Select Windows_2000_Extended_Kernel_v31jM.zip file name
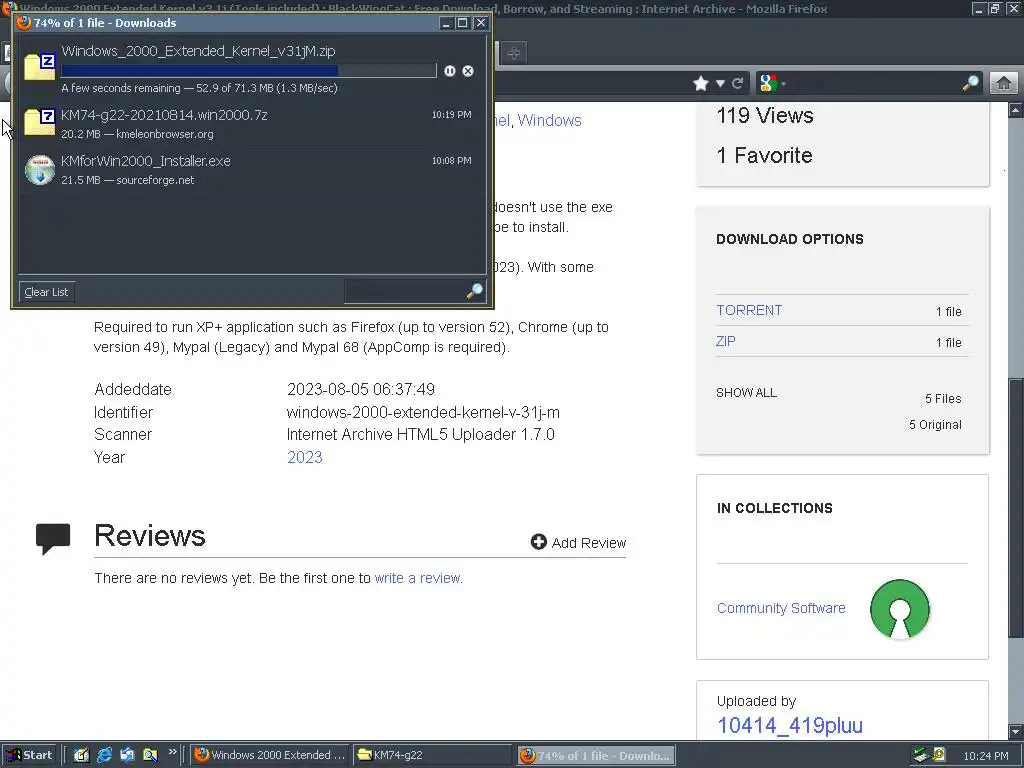 point(199,51)
